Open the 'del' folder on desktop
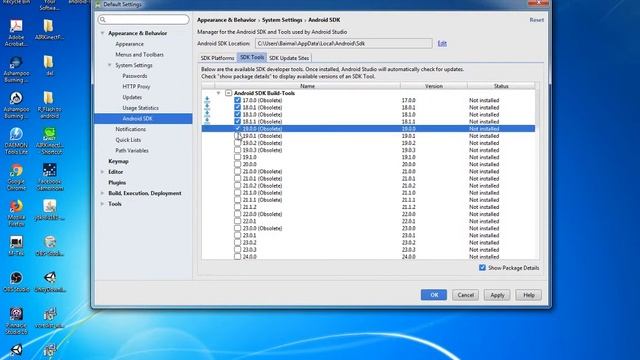Viewport: 640px width, 360px height. (x=49, y=65)
